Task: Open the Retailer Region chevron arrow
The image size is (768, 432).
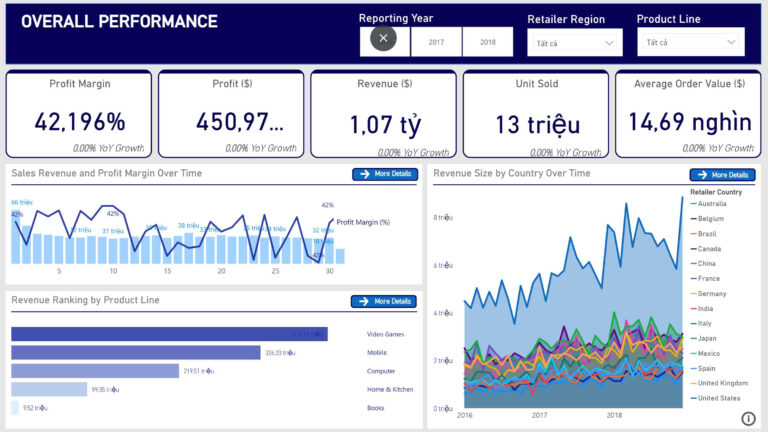Action: click(x=609, y=43)
